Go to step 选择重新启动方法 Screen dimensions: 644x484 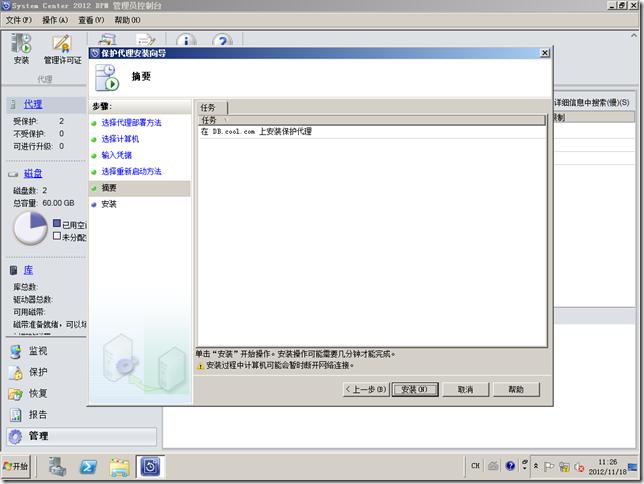(x=131, y=171)
